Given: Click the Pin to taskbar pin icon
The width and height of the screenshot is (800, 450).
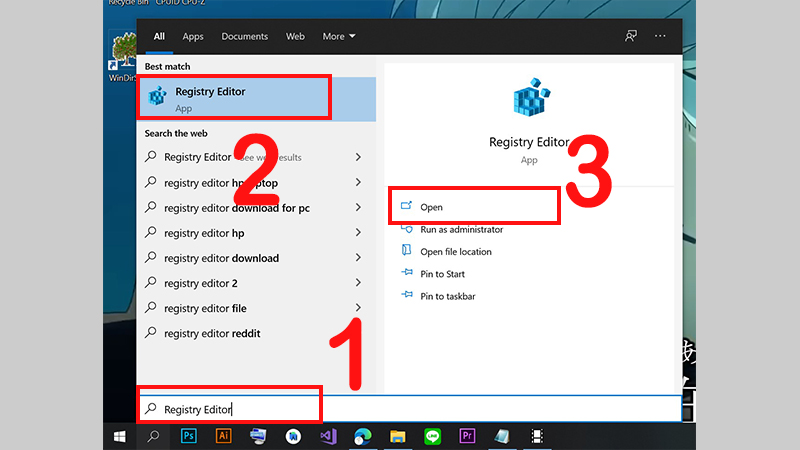Looking at the screenshot, I should pos(407,295).
